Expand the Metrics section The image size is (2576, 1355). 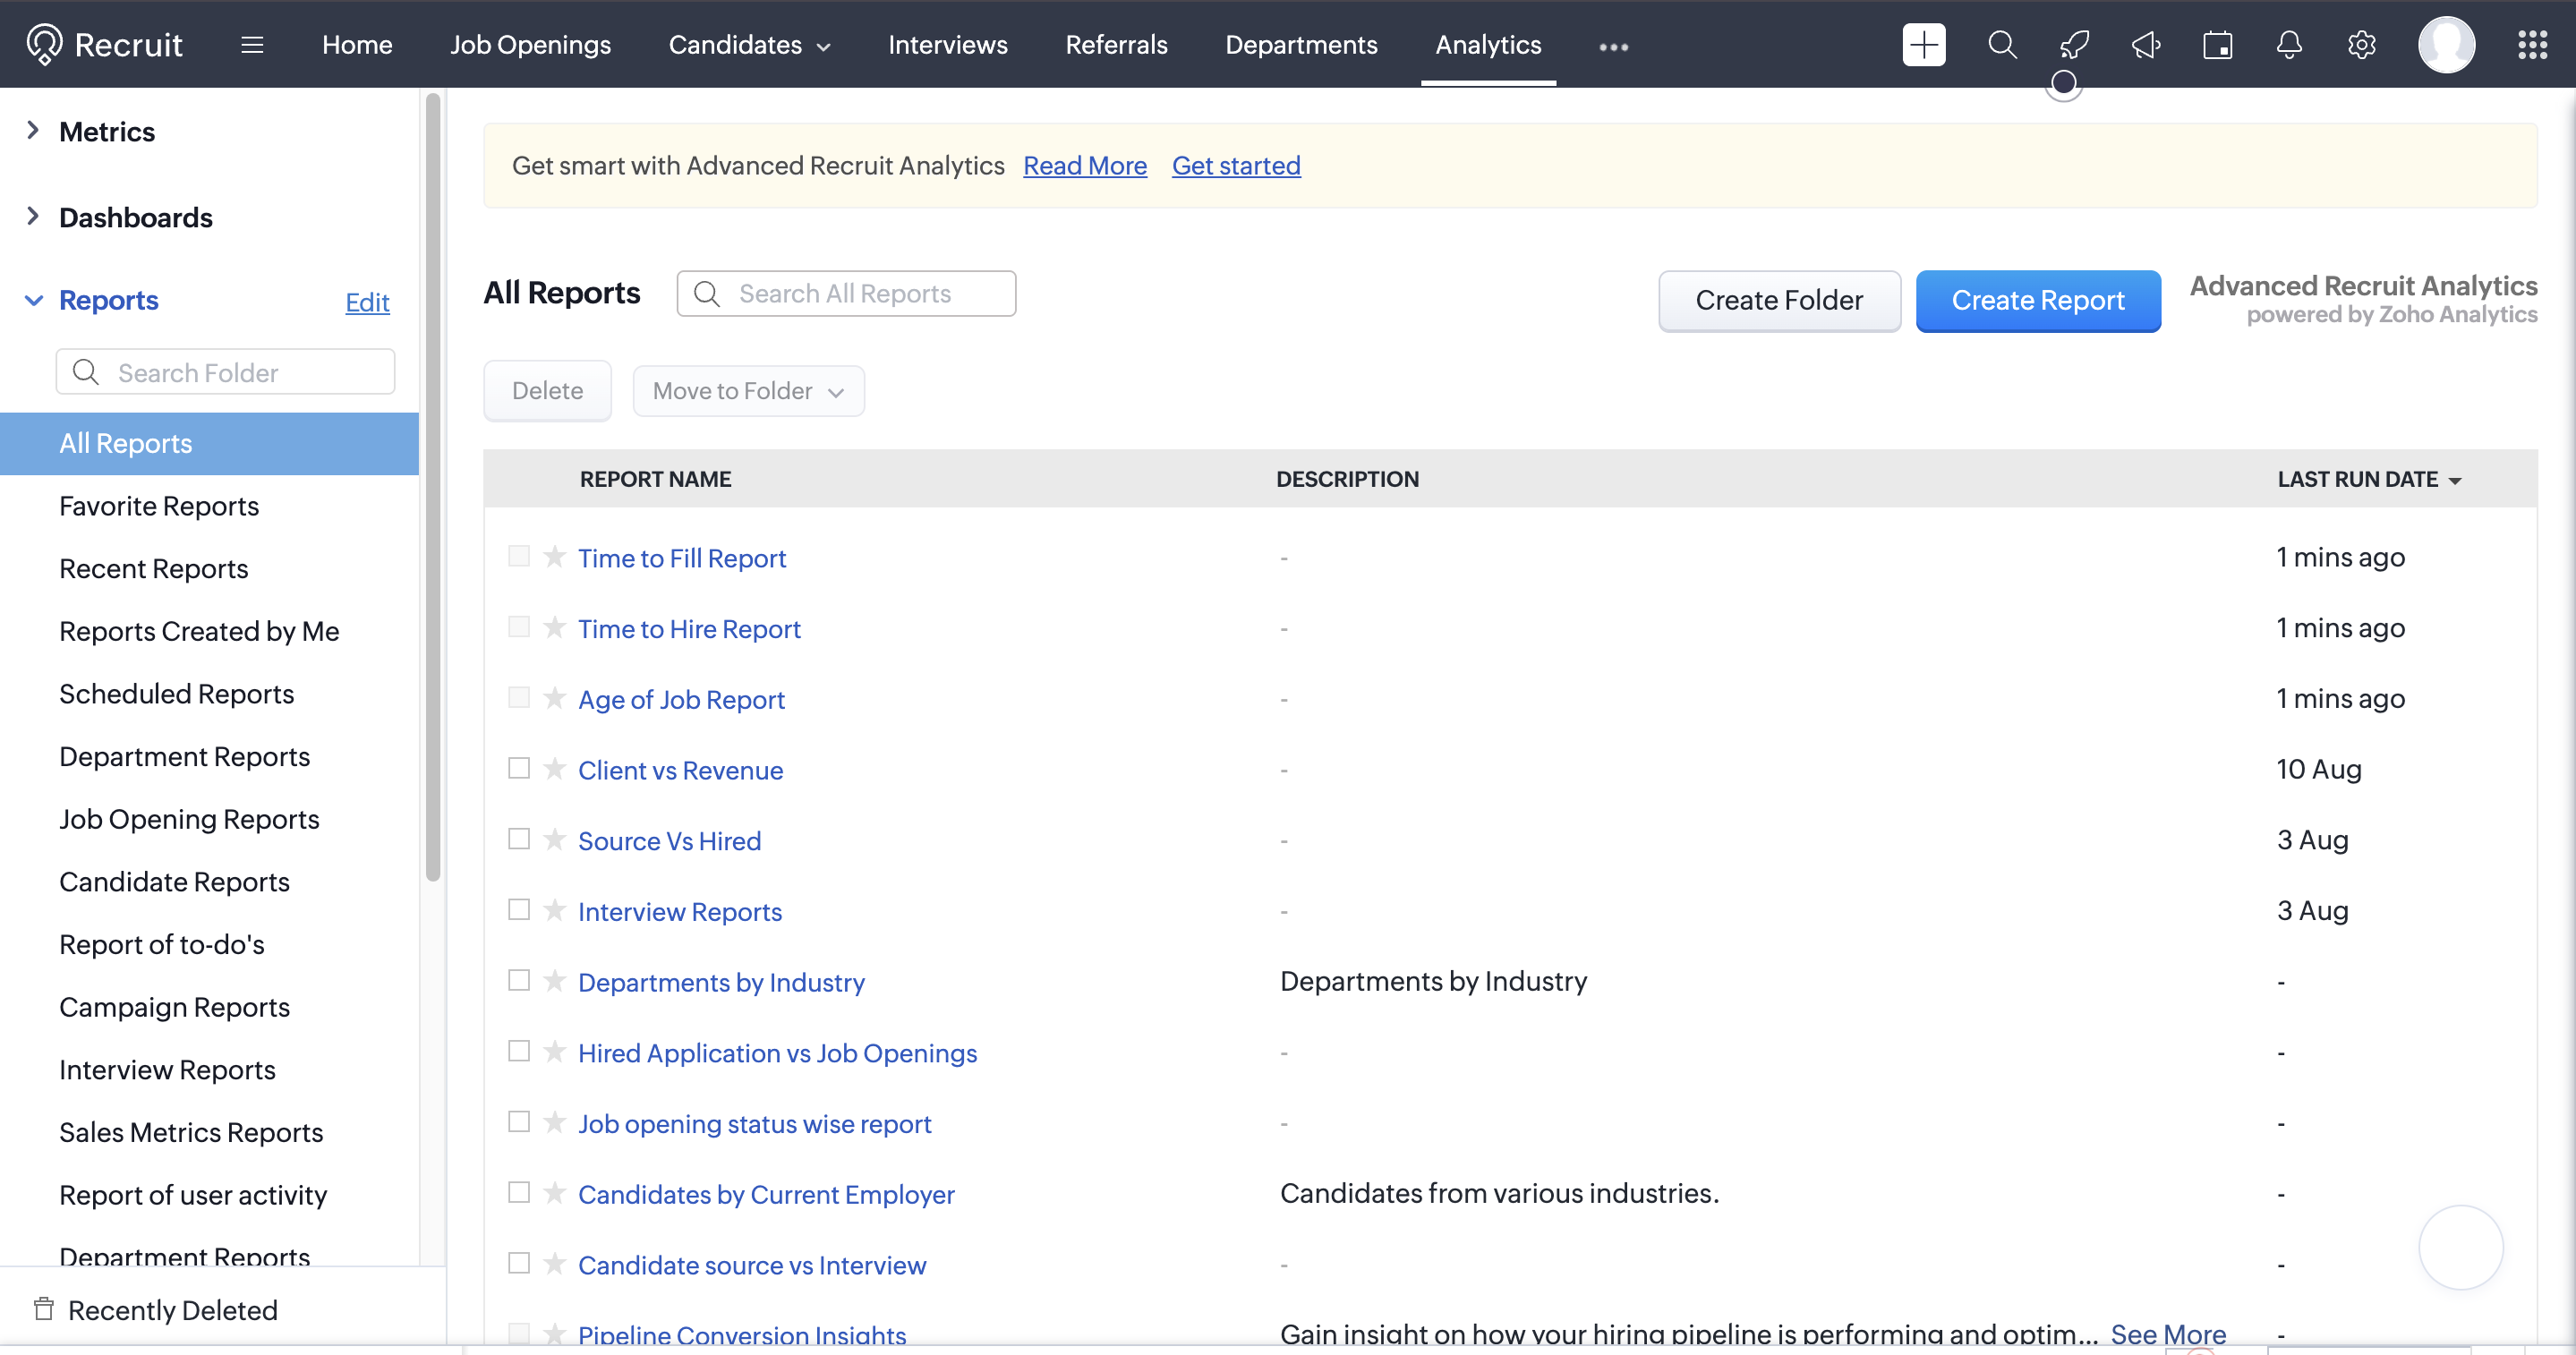pyautogui.click(x=33, y=131)
